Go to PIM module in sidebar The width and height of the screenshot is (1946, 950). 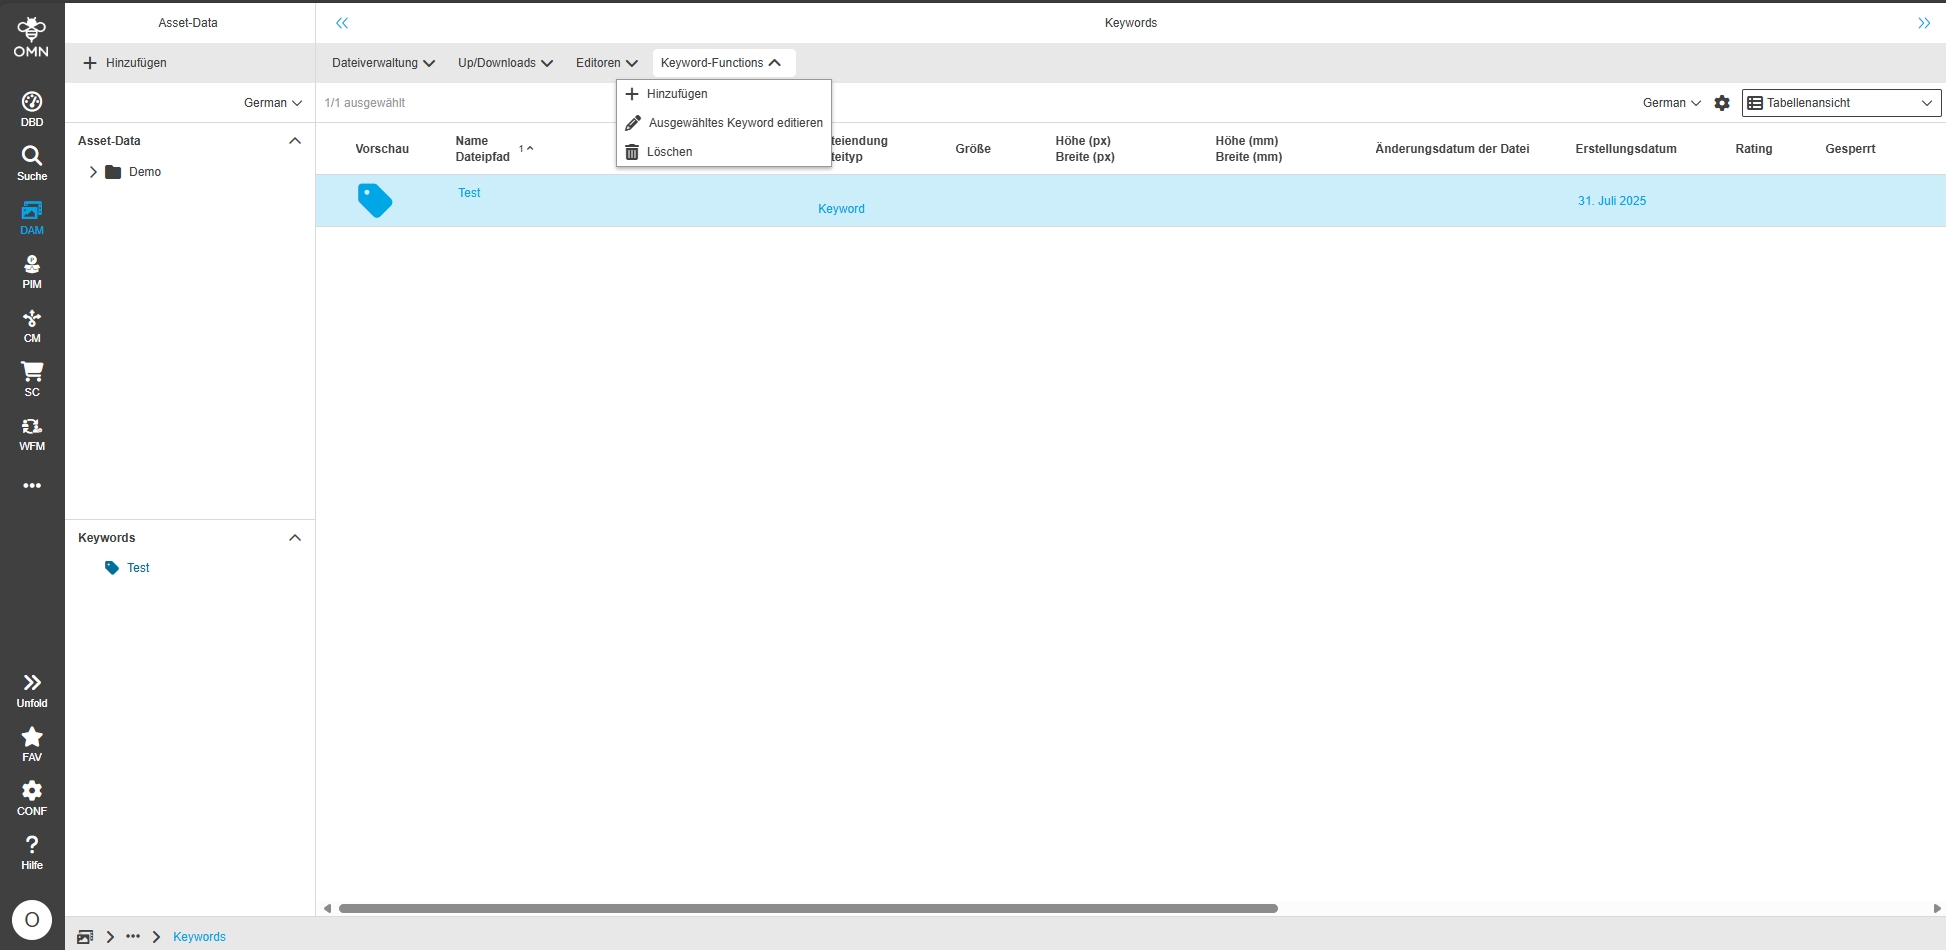[x=32, y=270]
